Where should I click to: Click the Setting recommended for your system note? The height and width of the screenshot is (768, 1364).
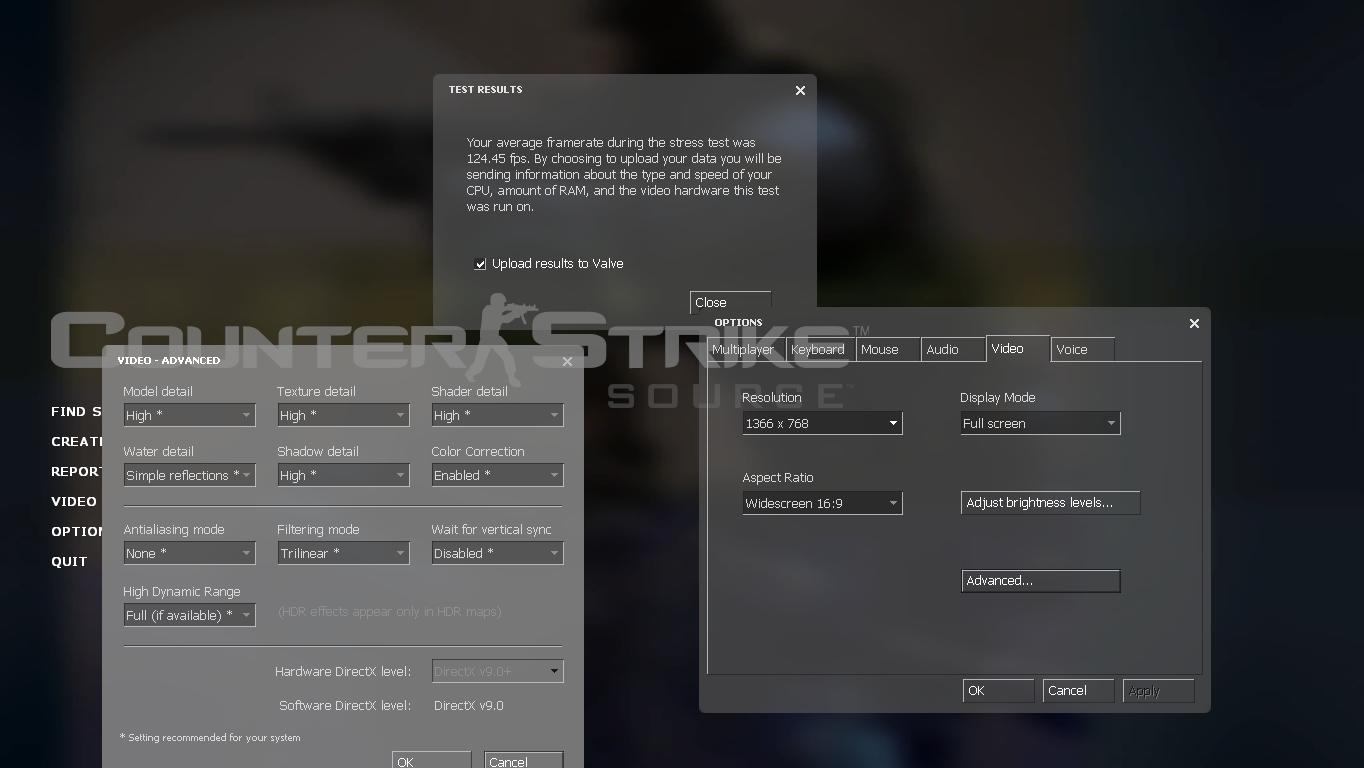[210, 737]
